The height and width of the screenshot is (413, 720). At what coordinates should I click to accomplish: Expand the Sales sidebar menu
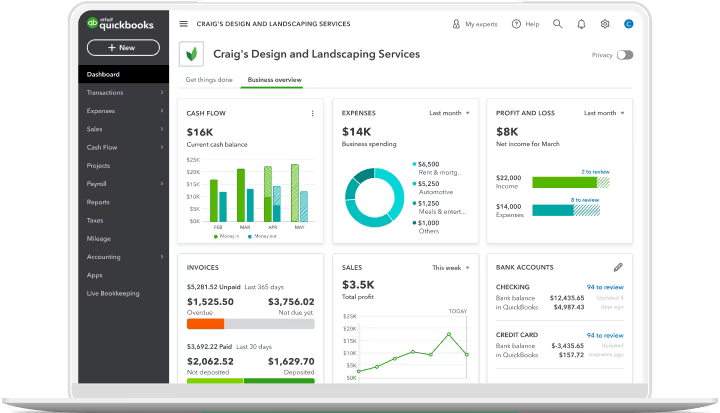(x=124, y=129)
